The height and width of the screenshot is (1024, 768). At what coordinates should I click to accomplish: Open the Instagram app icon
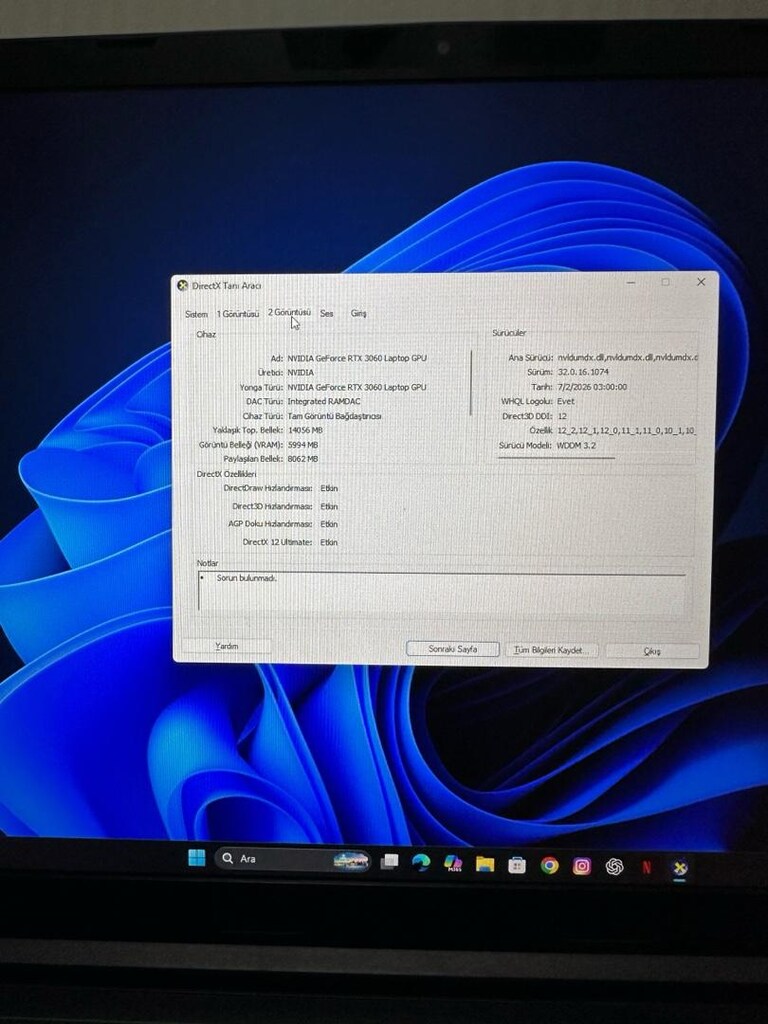[581, 866]
